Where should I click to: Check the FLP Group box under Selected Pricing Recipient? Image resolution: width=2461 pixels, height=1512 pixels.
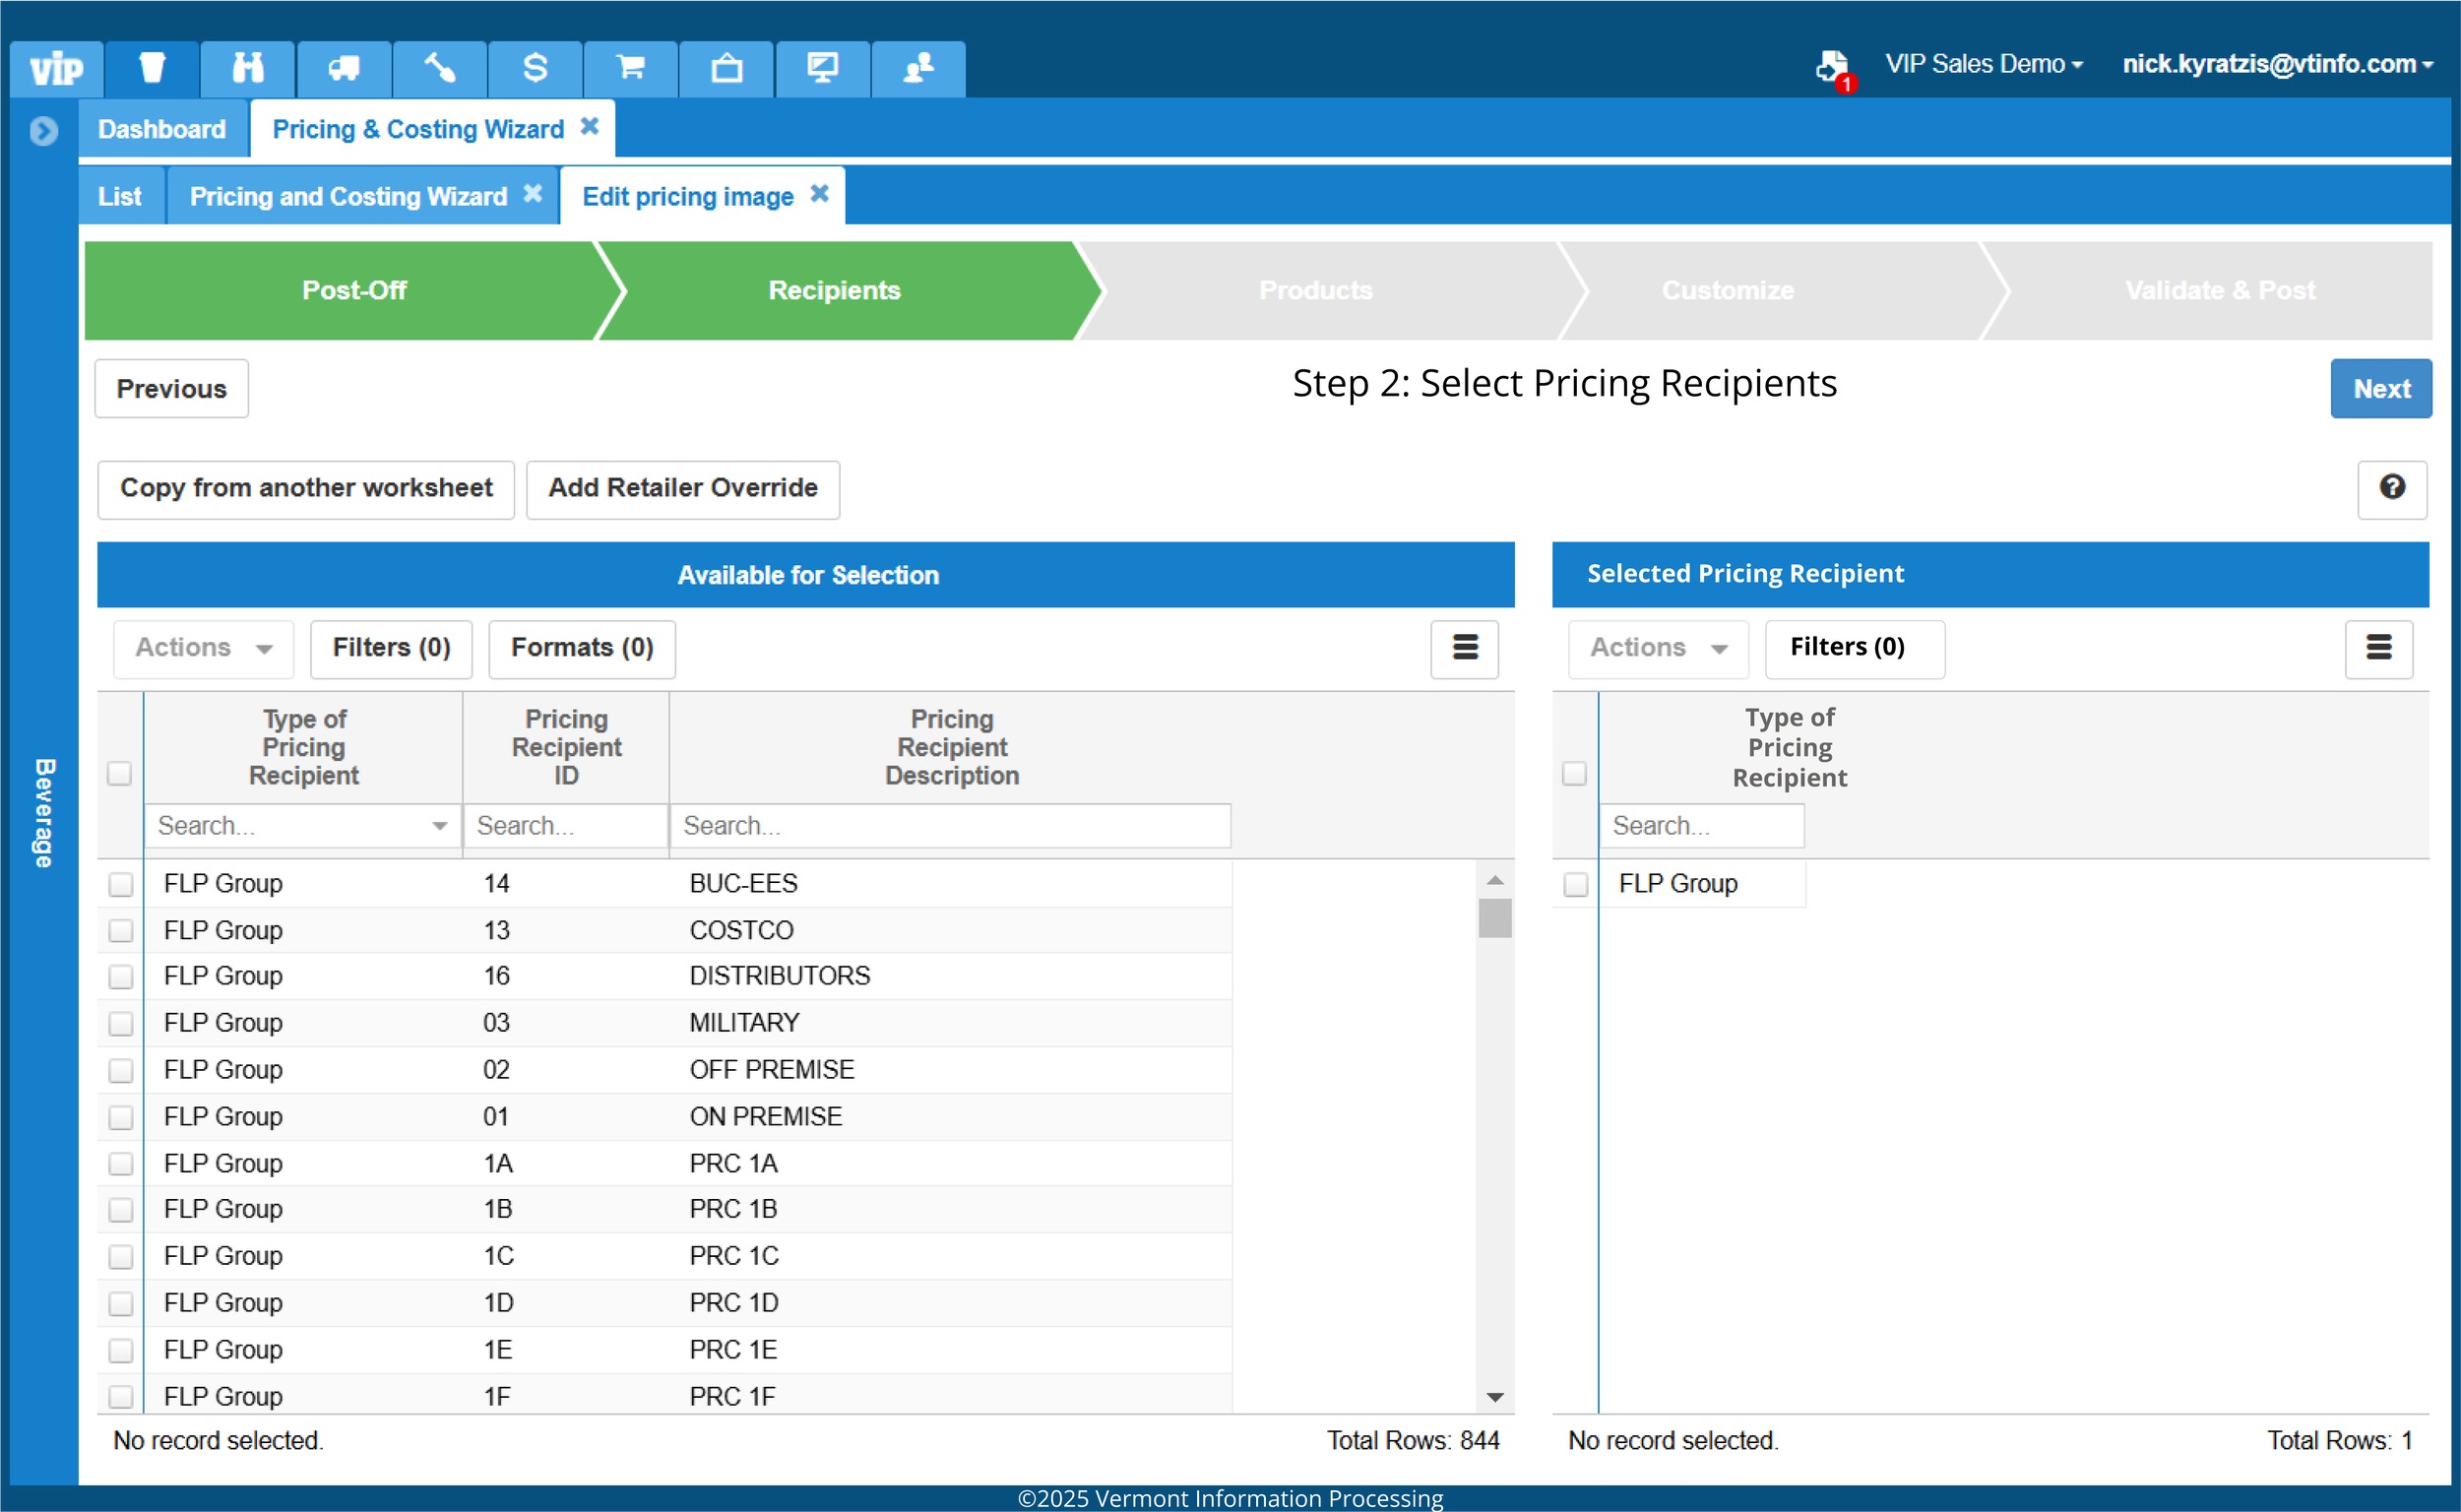click(x=1575, y=884)
